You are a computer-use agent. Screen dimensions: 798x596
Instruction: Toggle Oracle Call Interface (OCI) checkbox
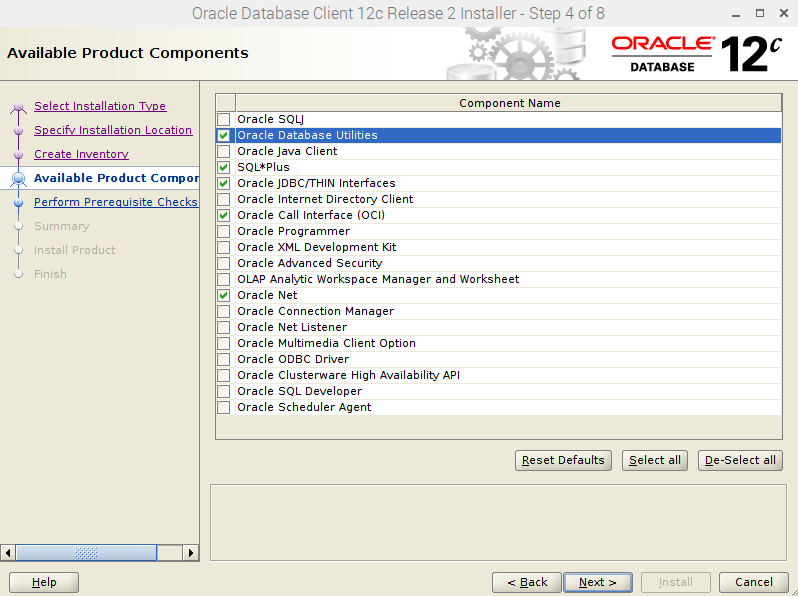[223, 215]
